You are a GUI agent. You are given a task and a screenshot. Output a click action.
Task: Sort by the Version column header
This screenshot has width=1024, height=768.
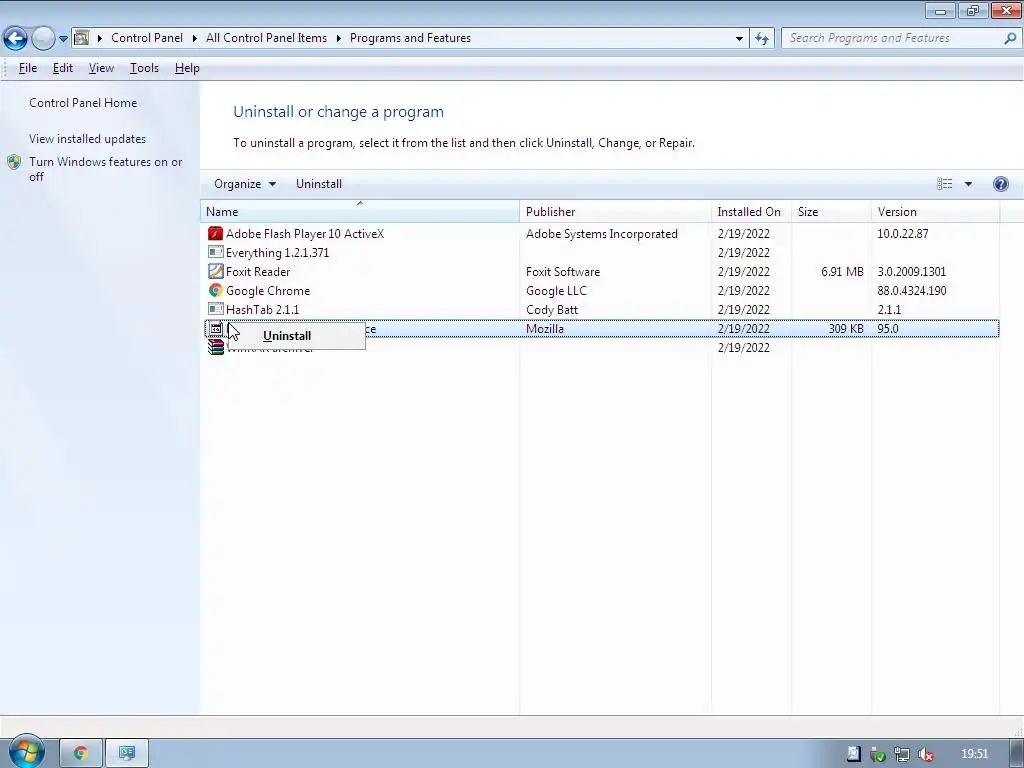click(x=935, y=212)
